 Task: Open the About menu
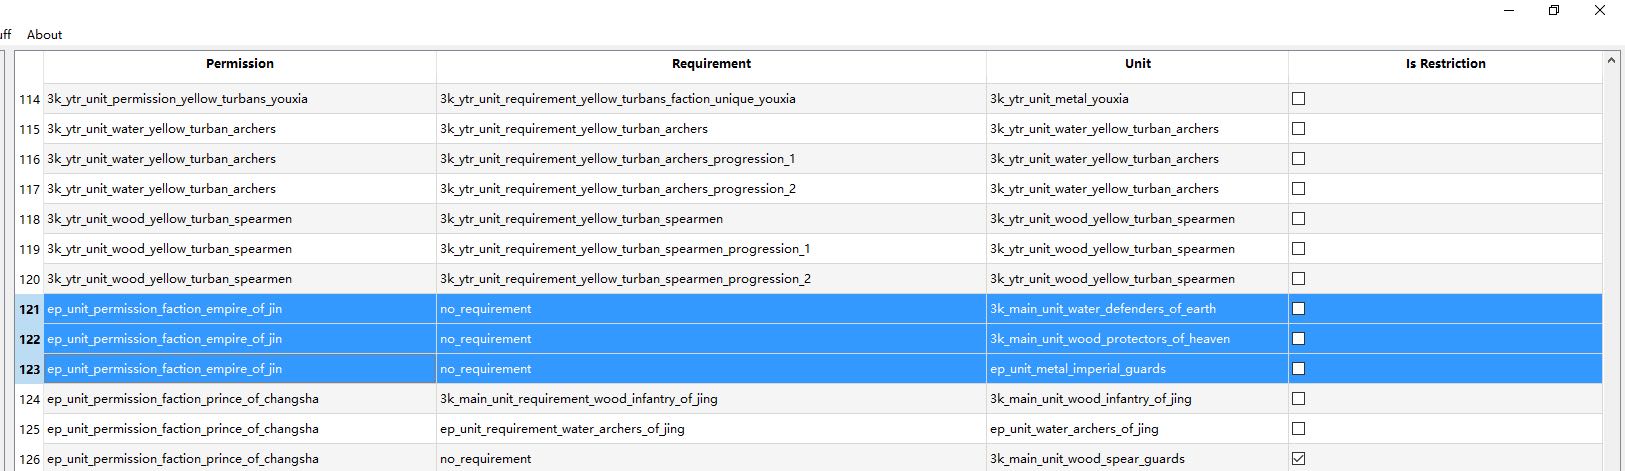click(x=44, y=35)
